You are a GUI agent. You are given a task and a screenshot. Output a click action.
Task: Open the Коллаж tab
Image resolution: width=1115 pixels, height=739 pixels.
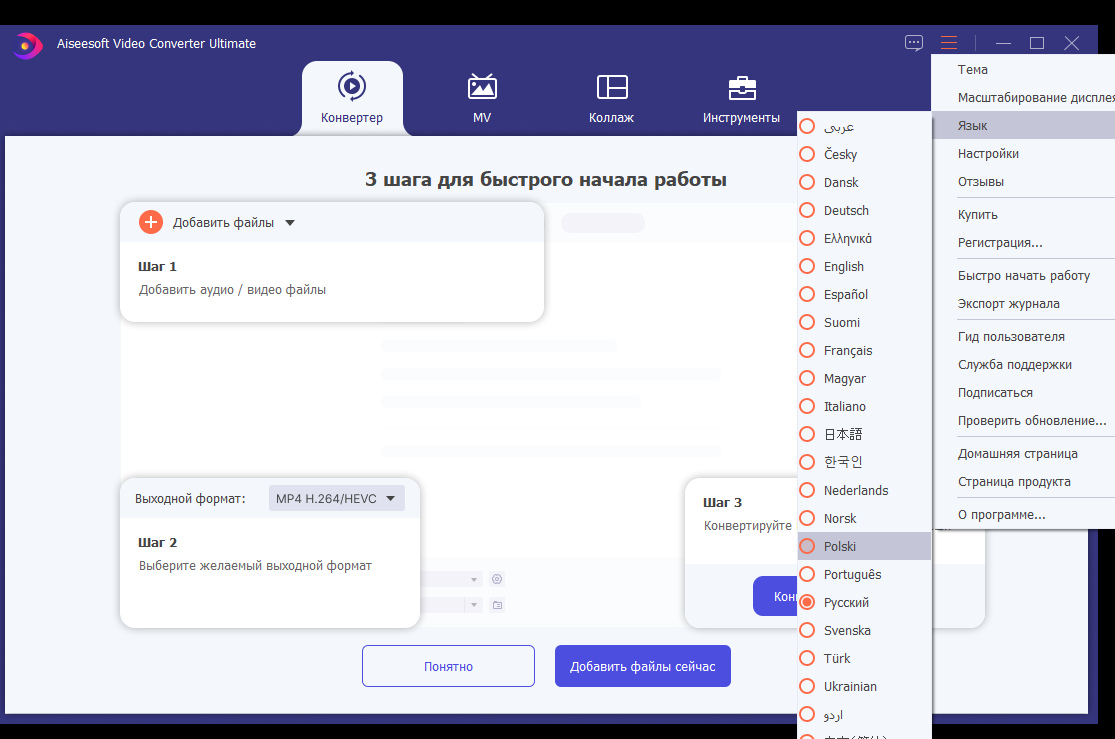612,98
